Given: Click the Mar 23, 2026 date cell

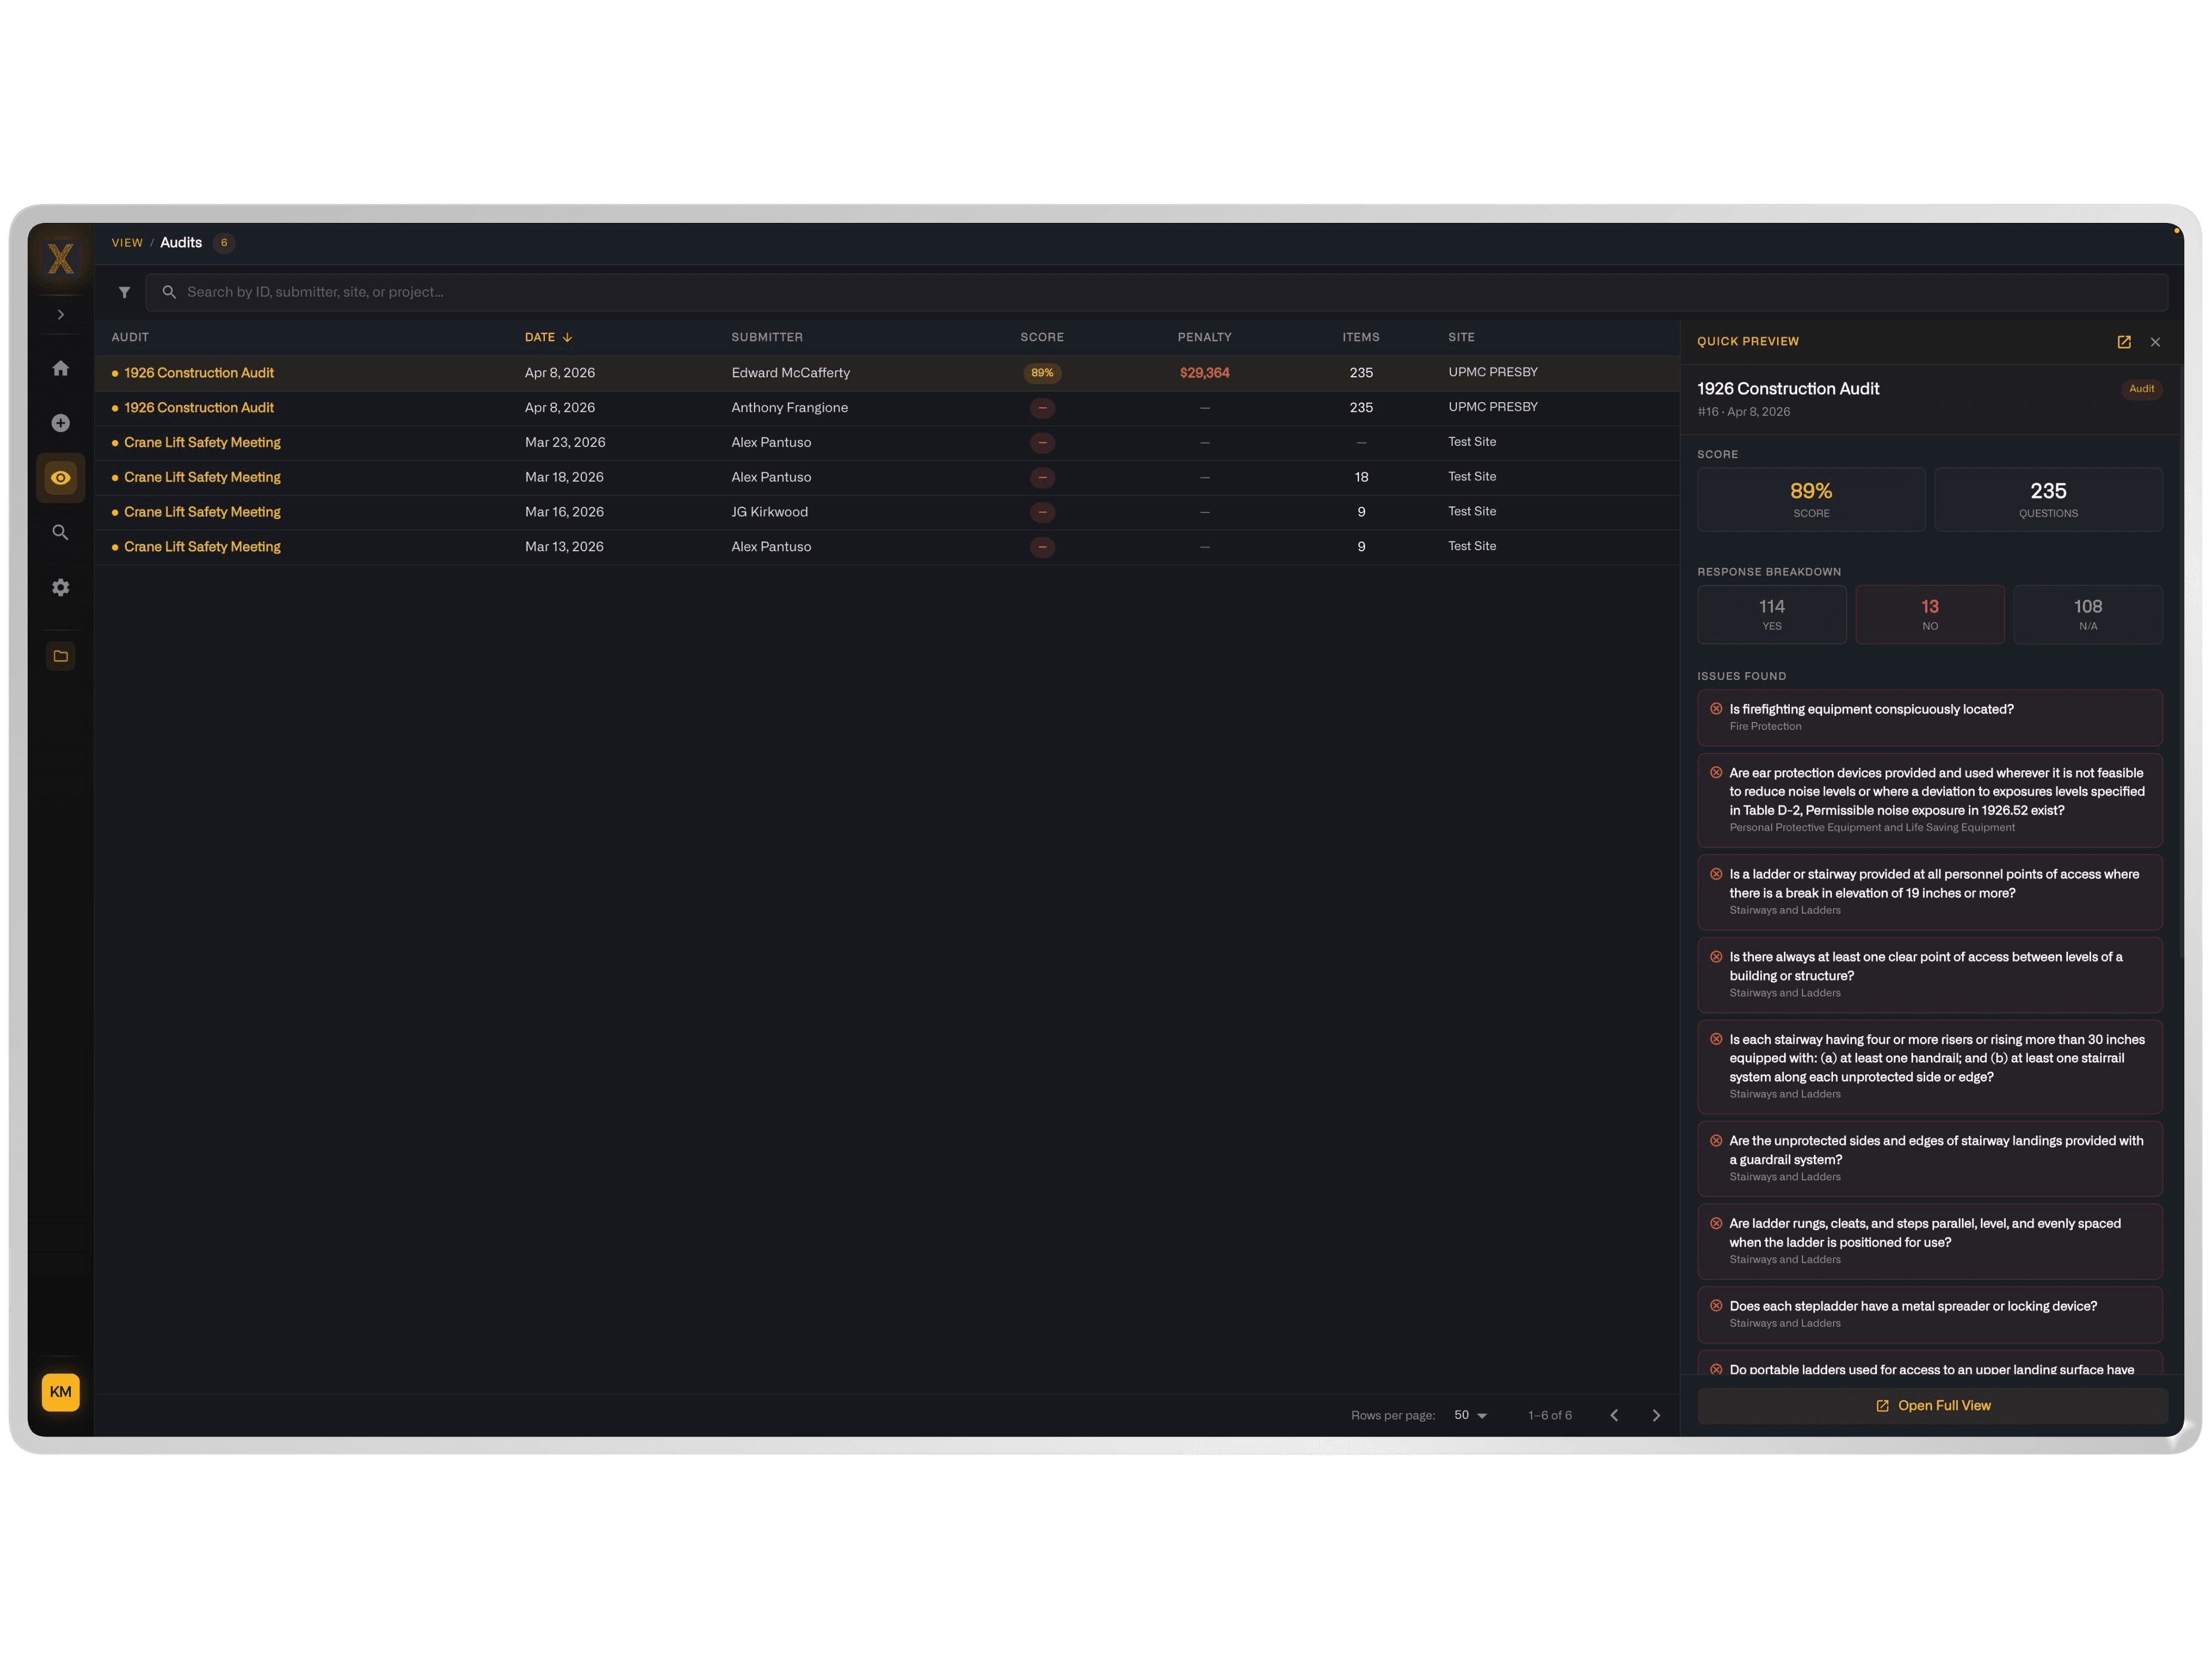Looking at the screenshot, I should tap(565, 443).
